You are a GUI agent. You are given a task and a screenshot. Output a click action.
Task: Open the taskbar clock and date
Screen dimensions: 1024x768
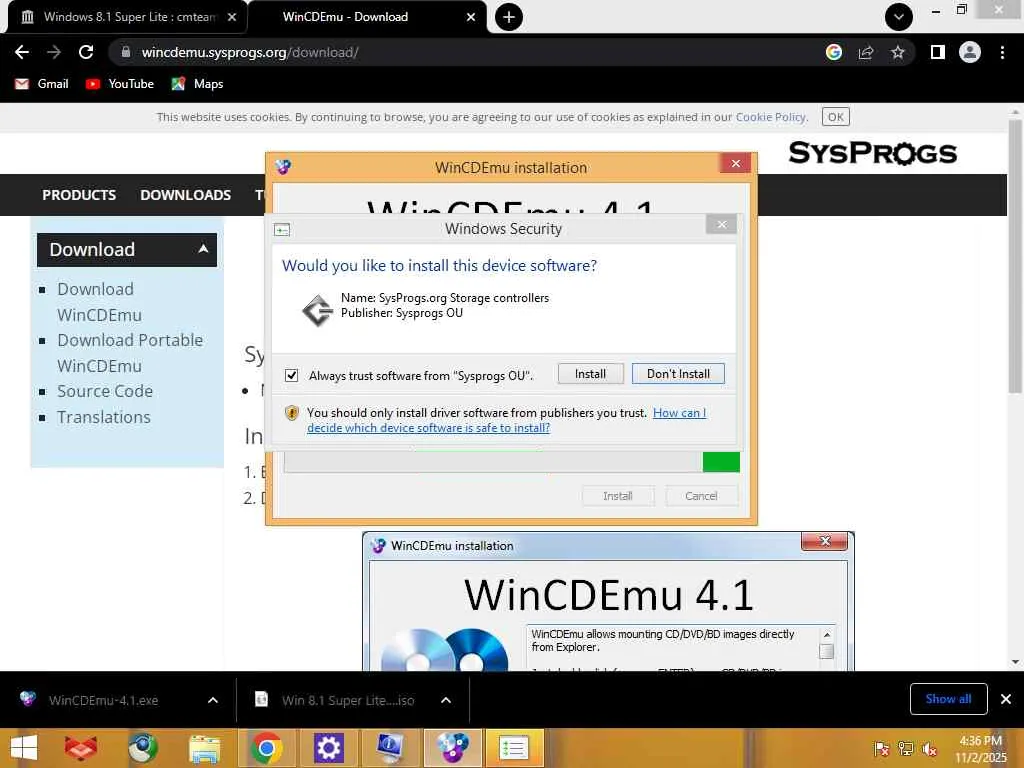(981, 749)
